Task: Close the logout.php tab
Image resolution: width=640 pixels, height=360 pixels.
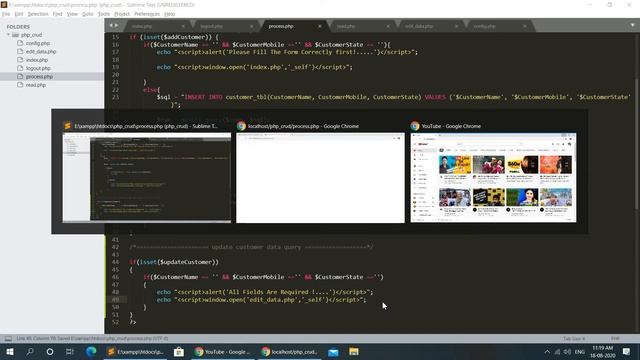Action: coord(251,26)
